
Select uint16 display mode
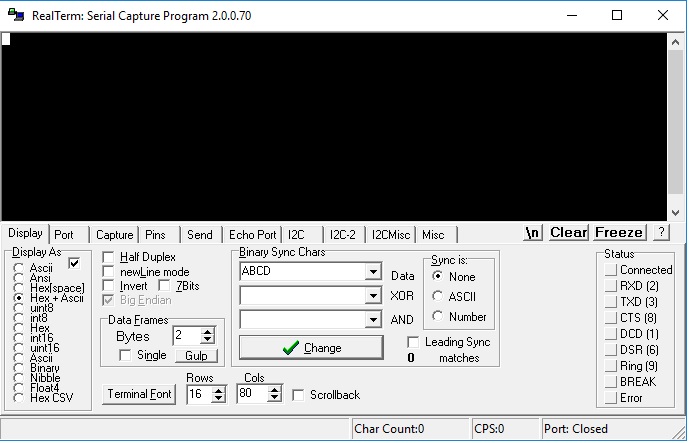click(x=18, y=348)
